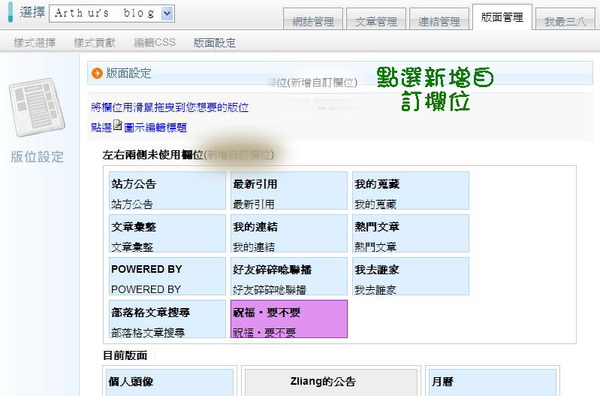Click the 左右兩側未使用欄位 heading

[153, 155]
